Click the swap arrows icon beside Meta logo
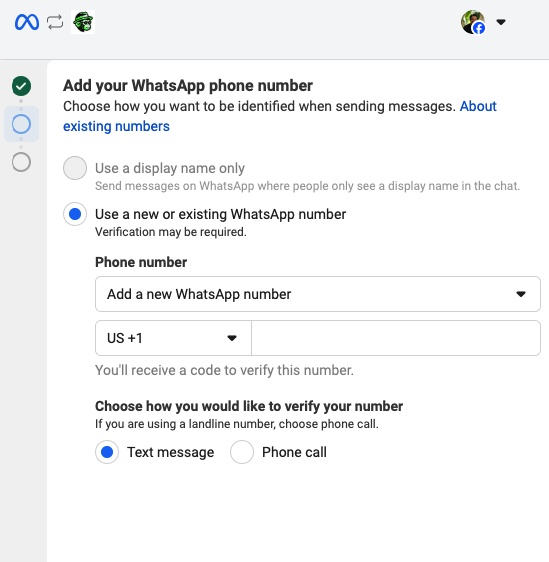The image size is (549, 562). (x=55, y=22)
